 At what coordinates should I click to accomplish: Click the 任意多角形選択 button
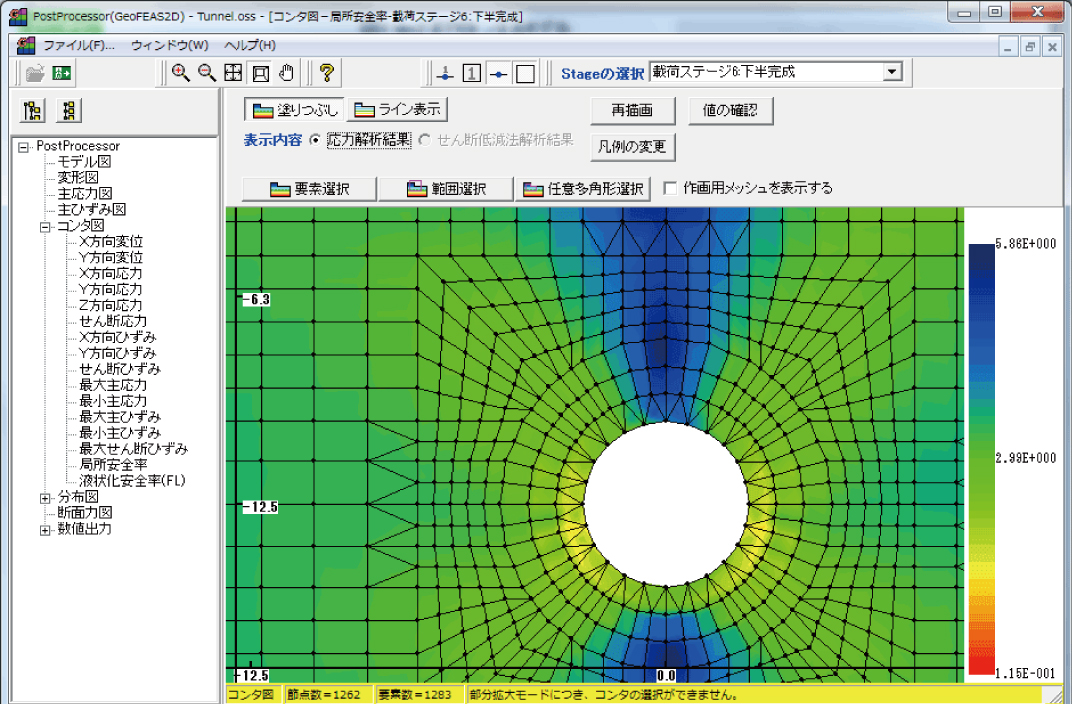tap(582, 189)
